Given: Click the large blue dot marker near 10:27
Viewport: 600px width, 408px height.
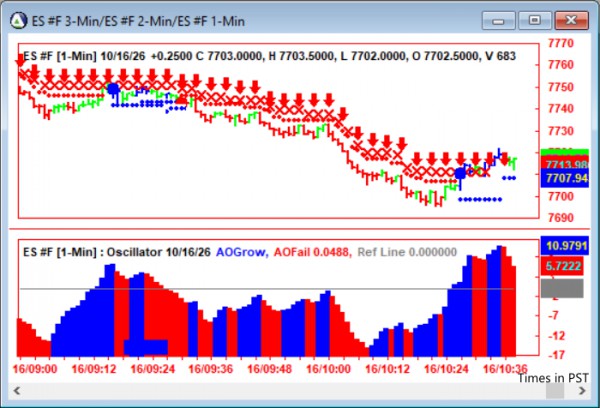Looking at the screenshot, I should (x=460, y=174).
